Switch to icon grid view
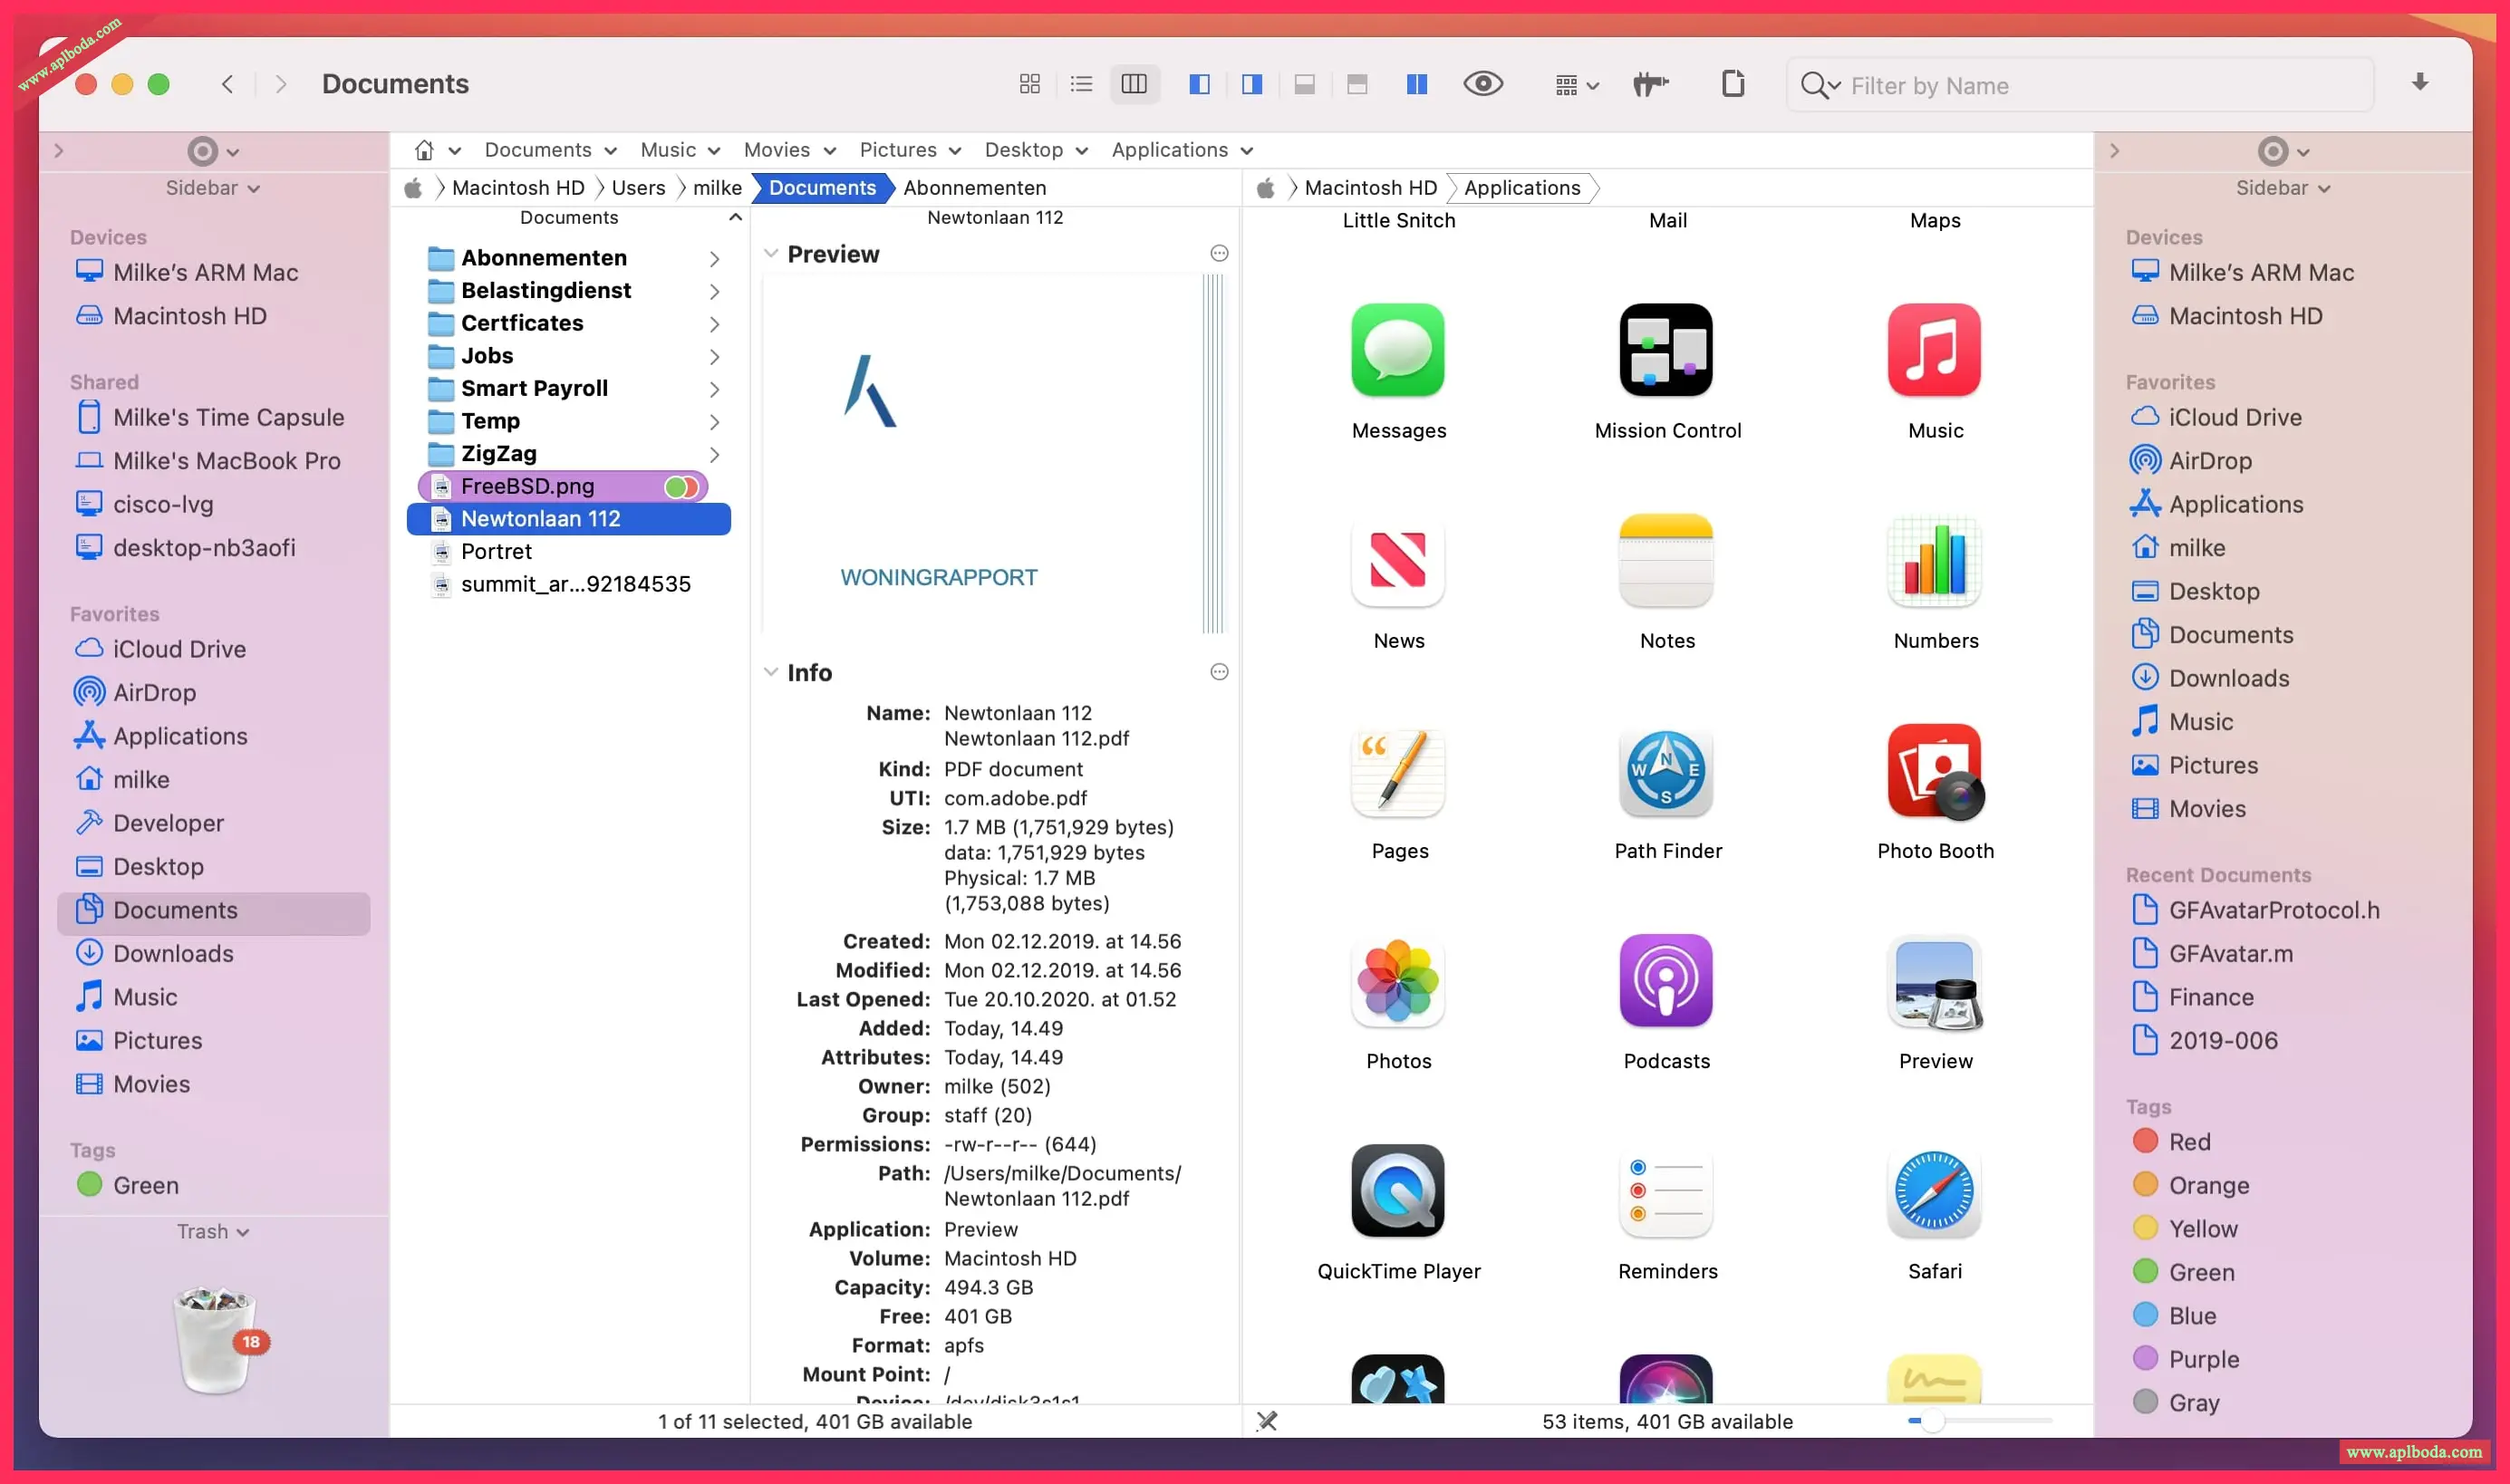 tap(1029, 84)
